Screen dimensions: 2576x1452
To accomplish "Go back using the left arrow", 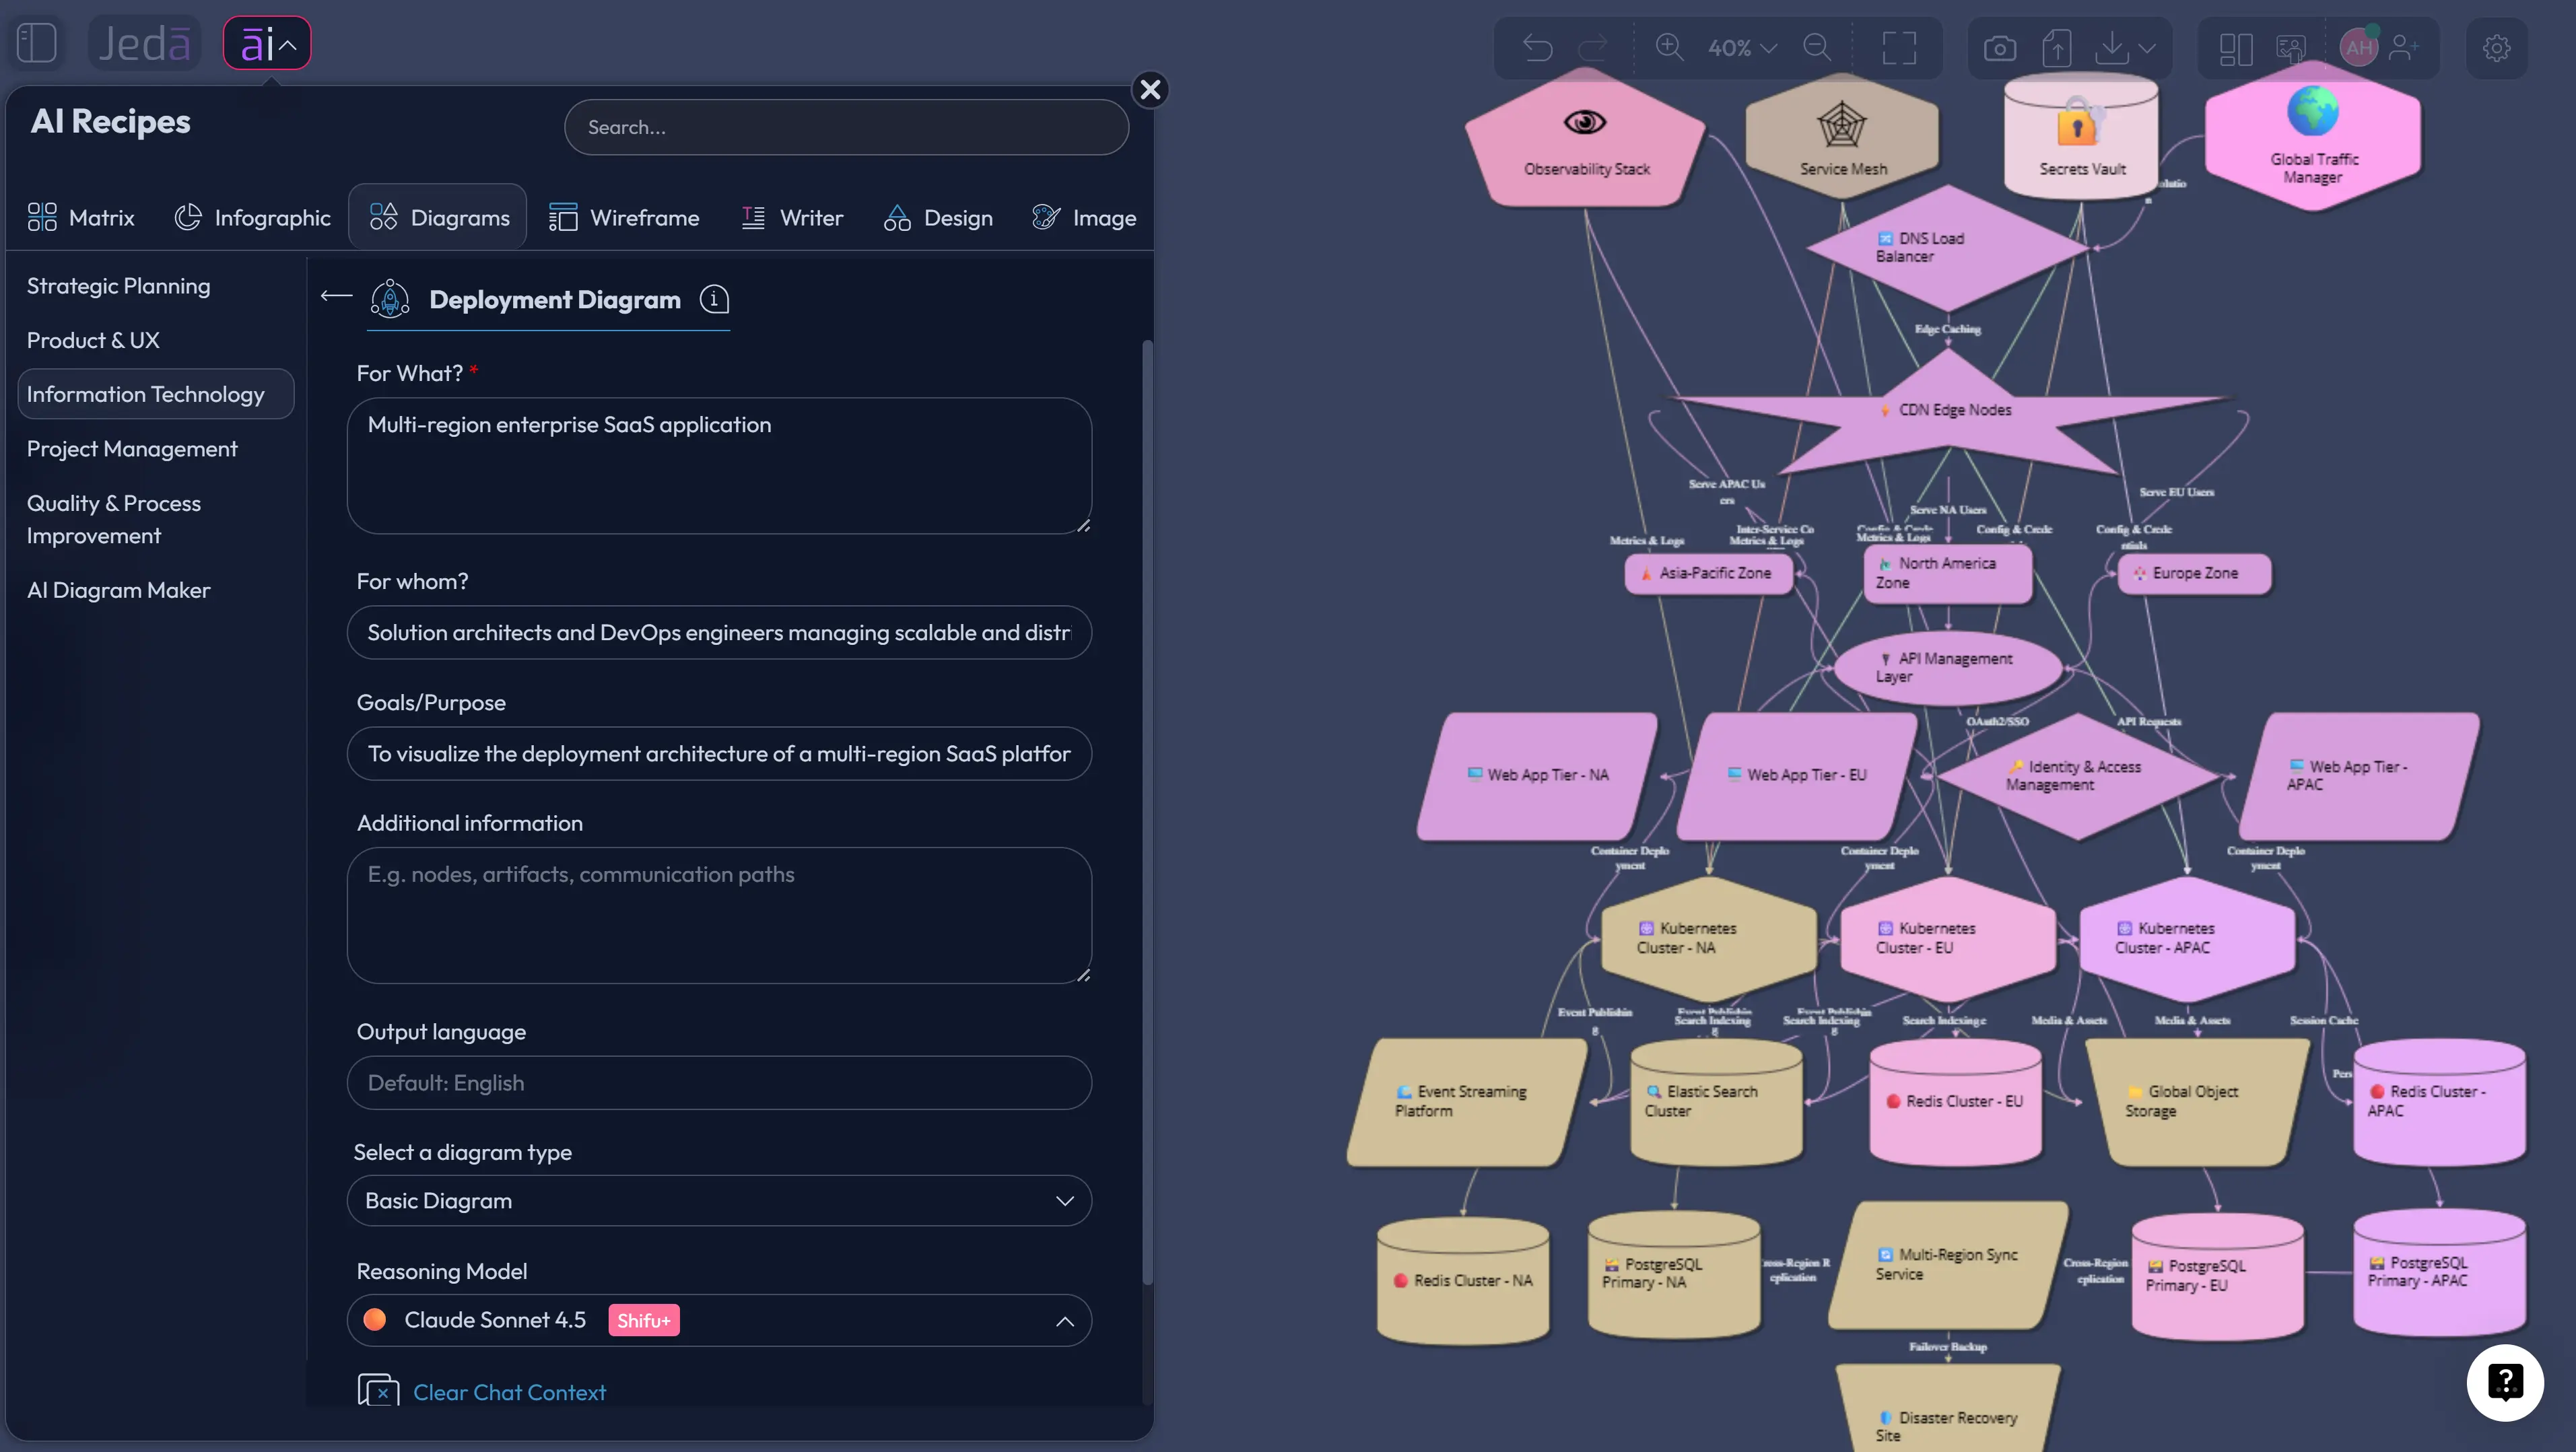I will click(x=336, y=296).
